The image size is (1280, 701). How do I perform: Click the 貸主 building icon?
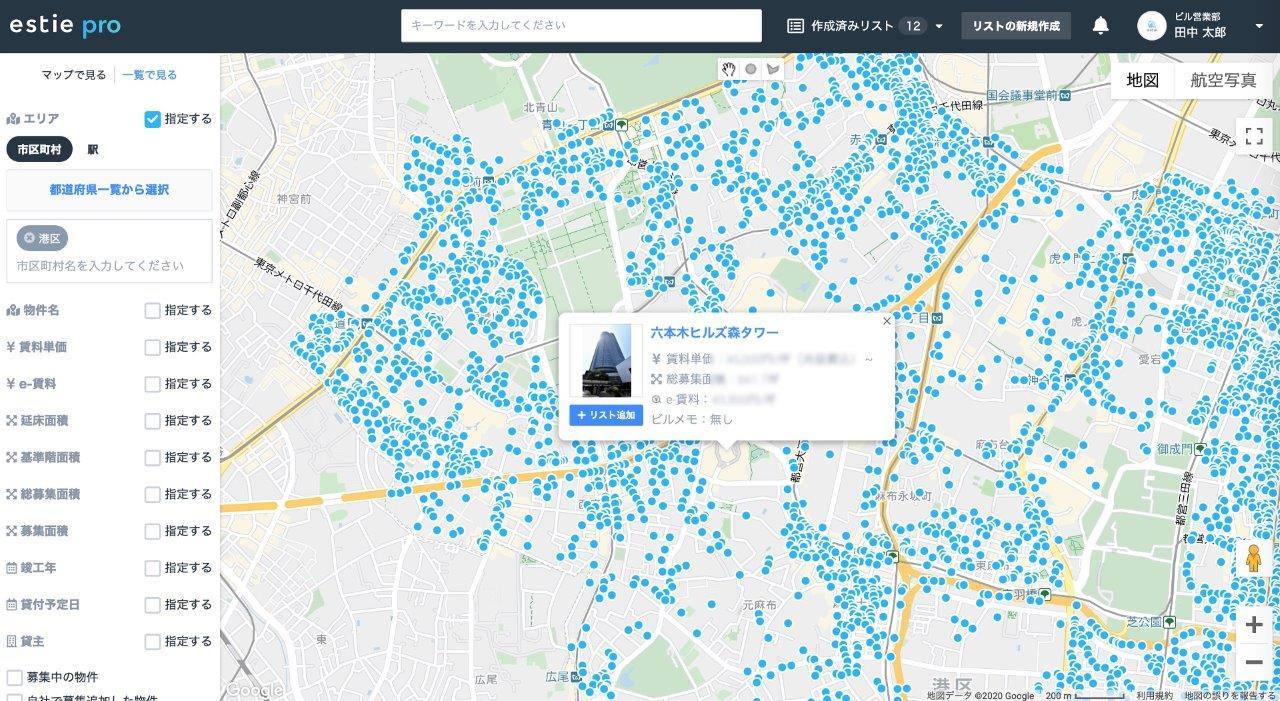tap(12, 641)
